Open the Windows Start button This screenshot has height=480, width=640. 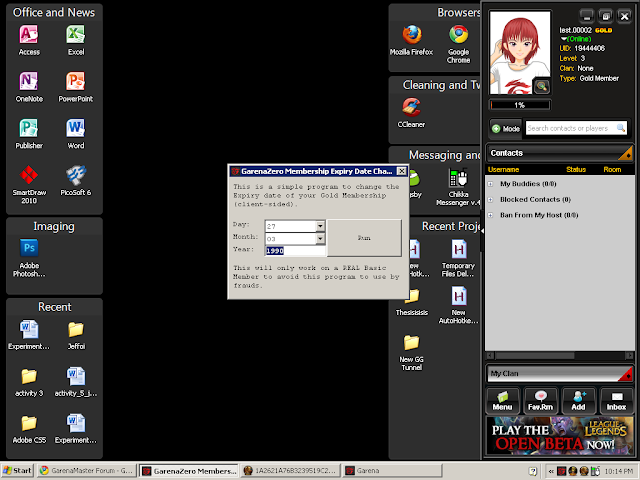point(18,471)
